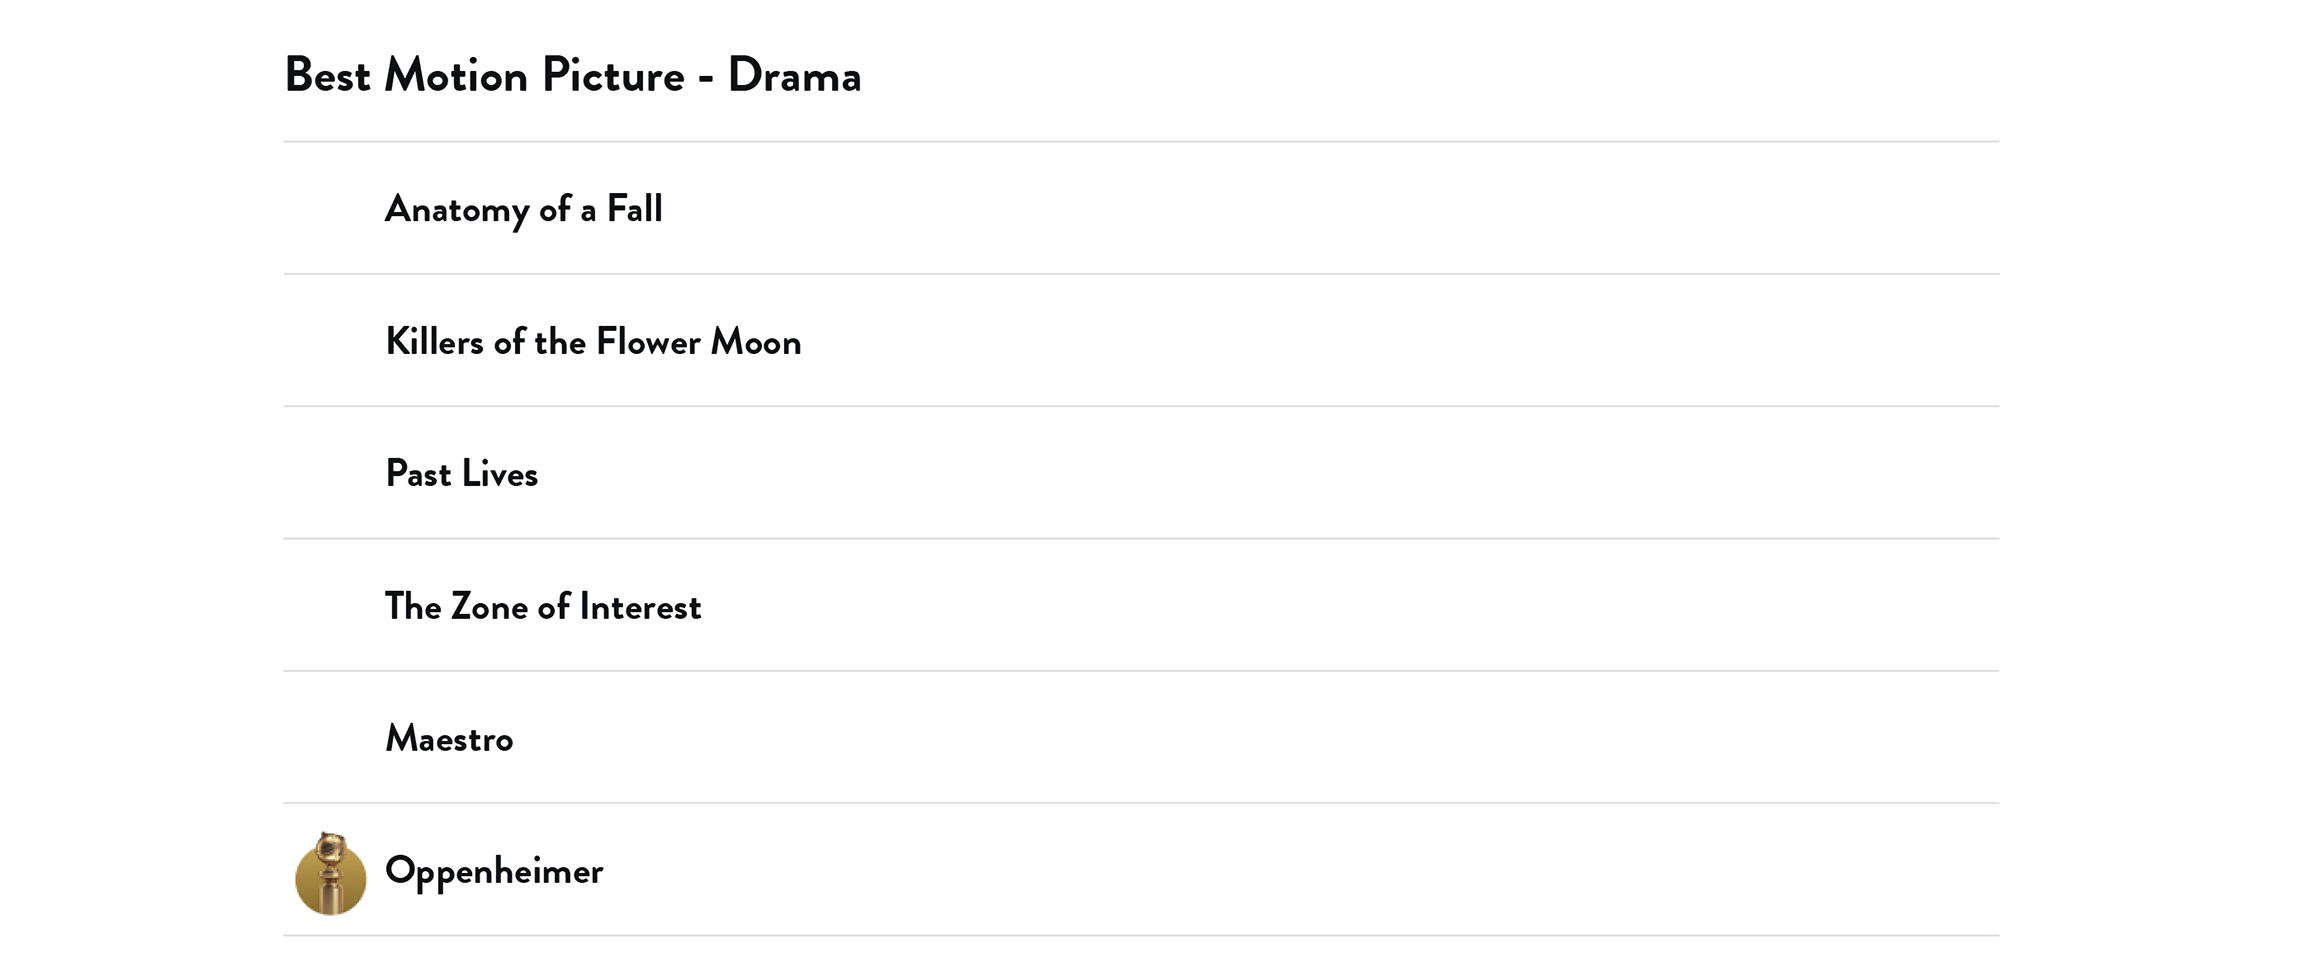Choose The Zone of Interest title
Viewport: 2317px width, 967px height.
coord(543,607)
